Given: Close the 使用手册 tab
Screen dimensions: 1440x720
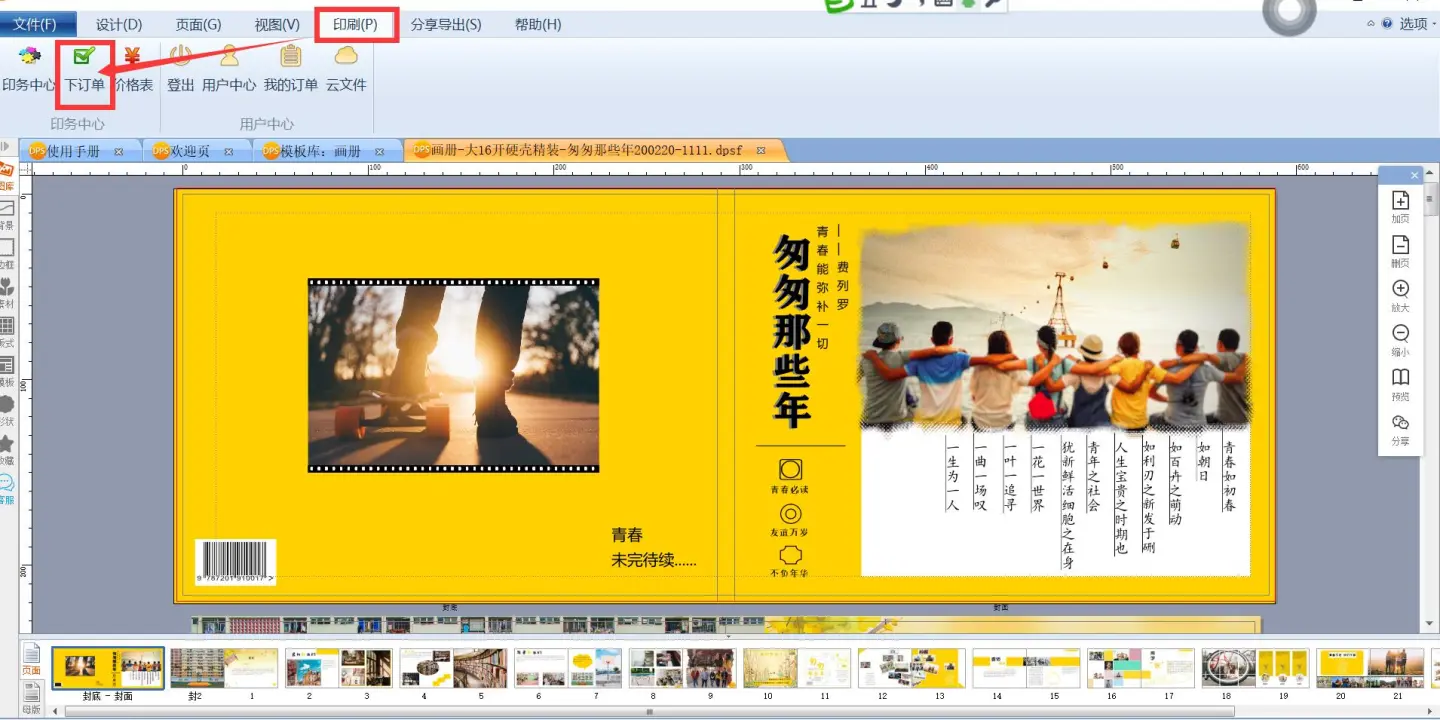Looking at the screenshot, I should 118,152.
